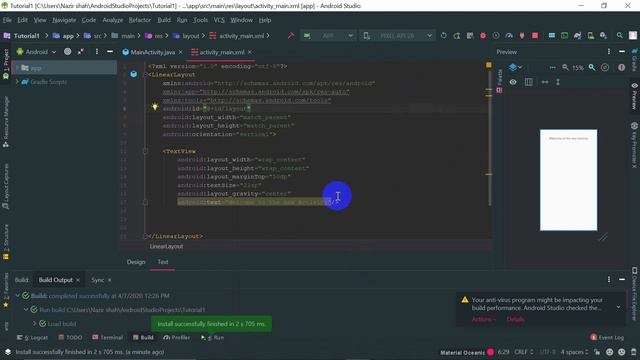Open the Build menu in the menu bar
The height and width of the screenshot is (360, 640).
(x=164, y=20)
